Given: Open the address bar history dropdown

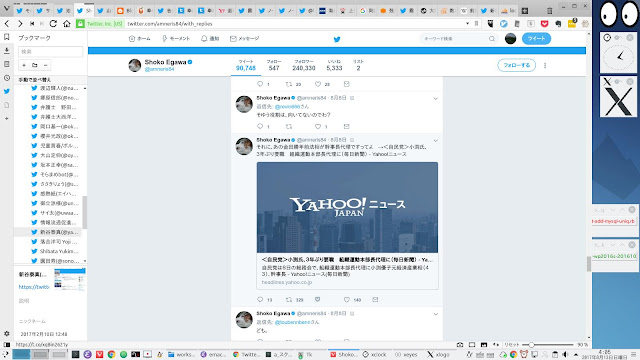Looking at the screenshot, I should point(467,24).
